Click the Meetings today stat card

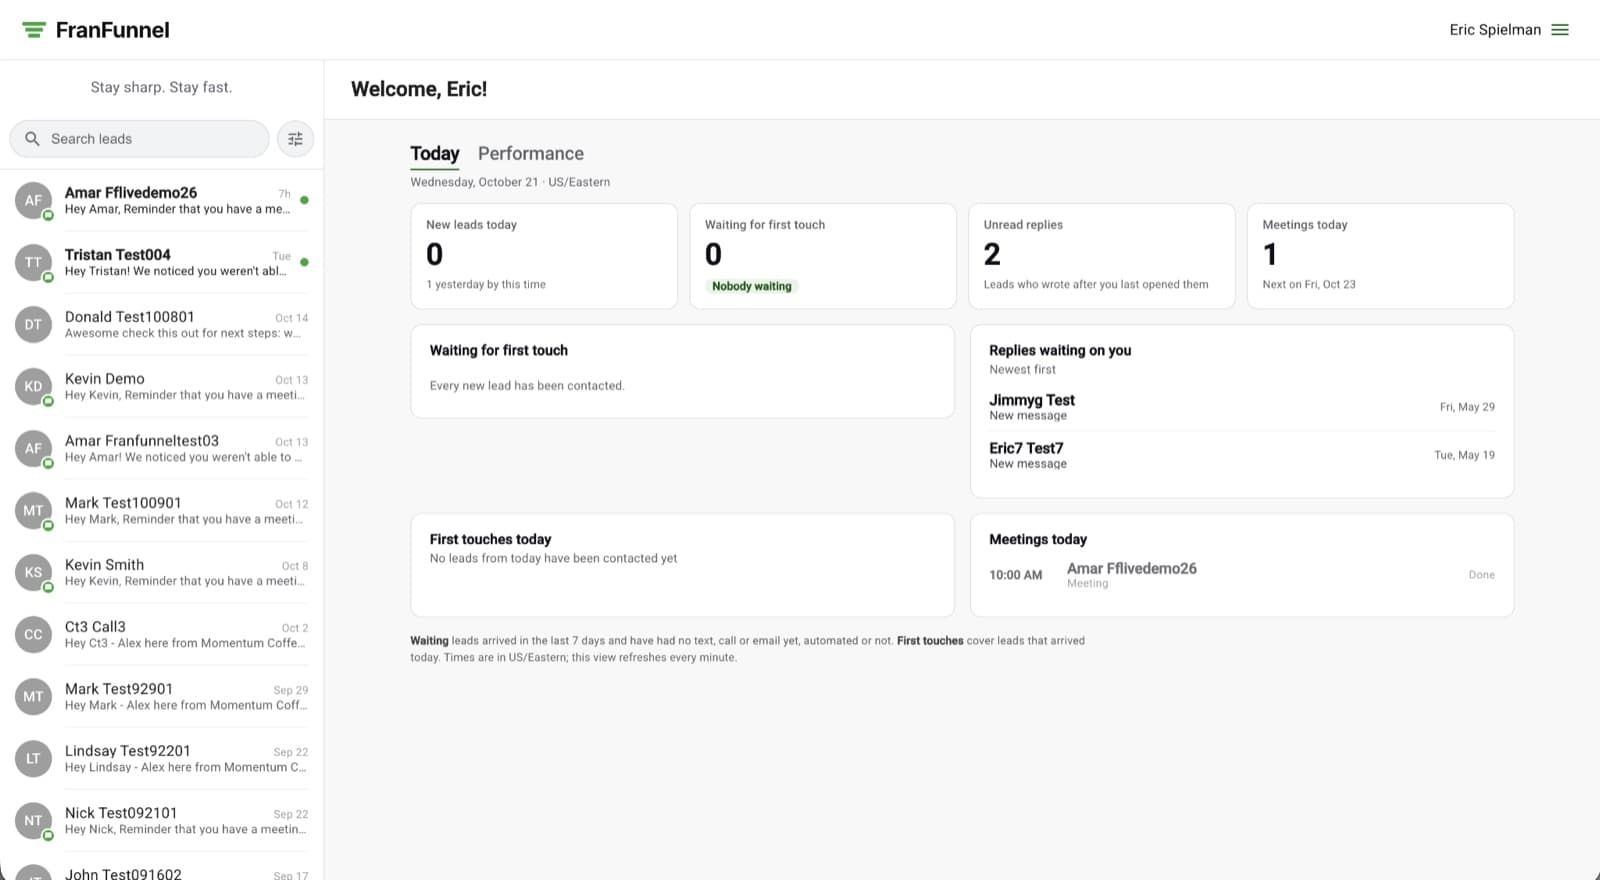point(1380,256)
